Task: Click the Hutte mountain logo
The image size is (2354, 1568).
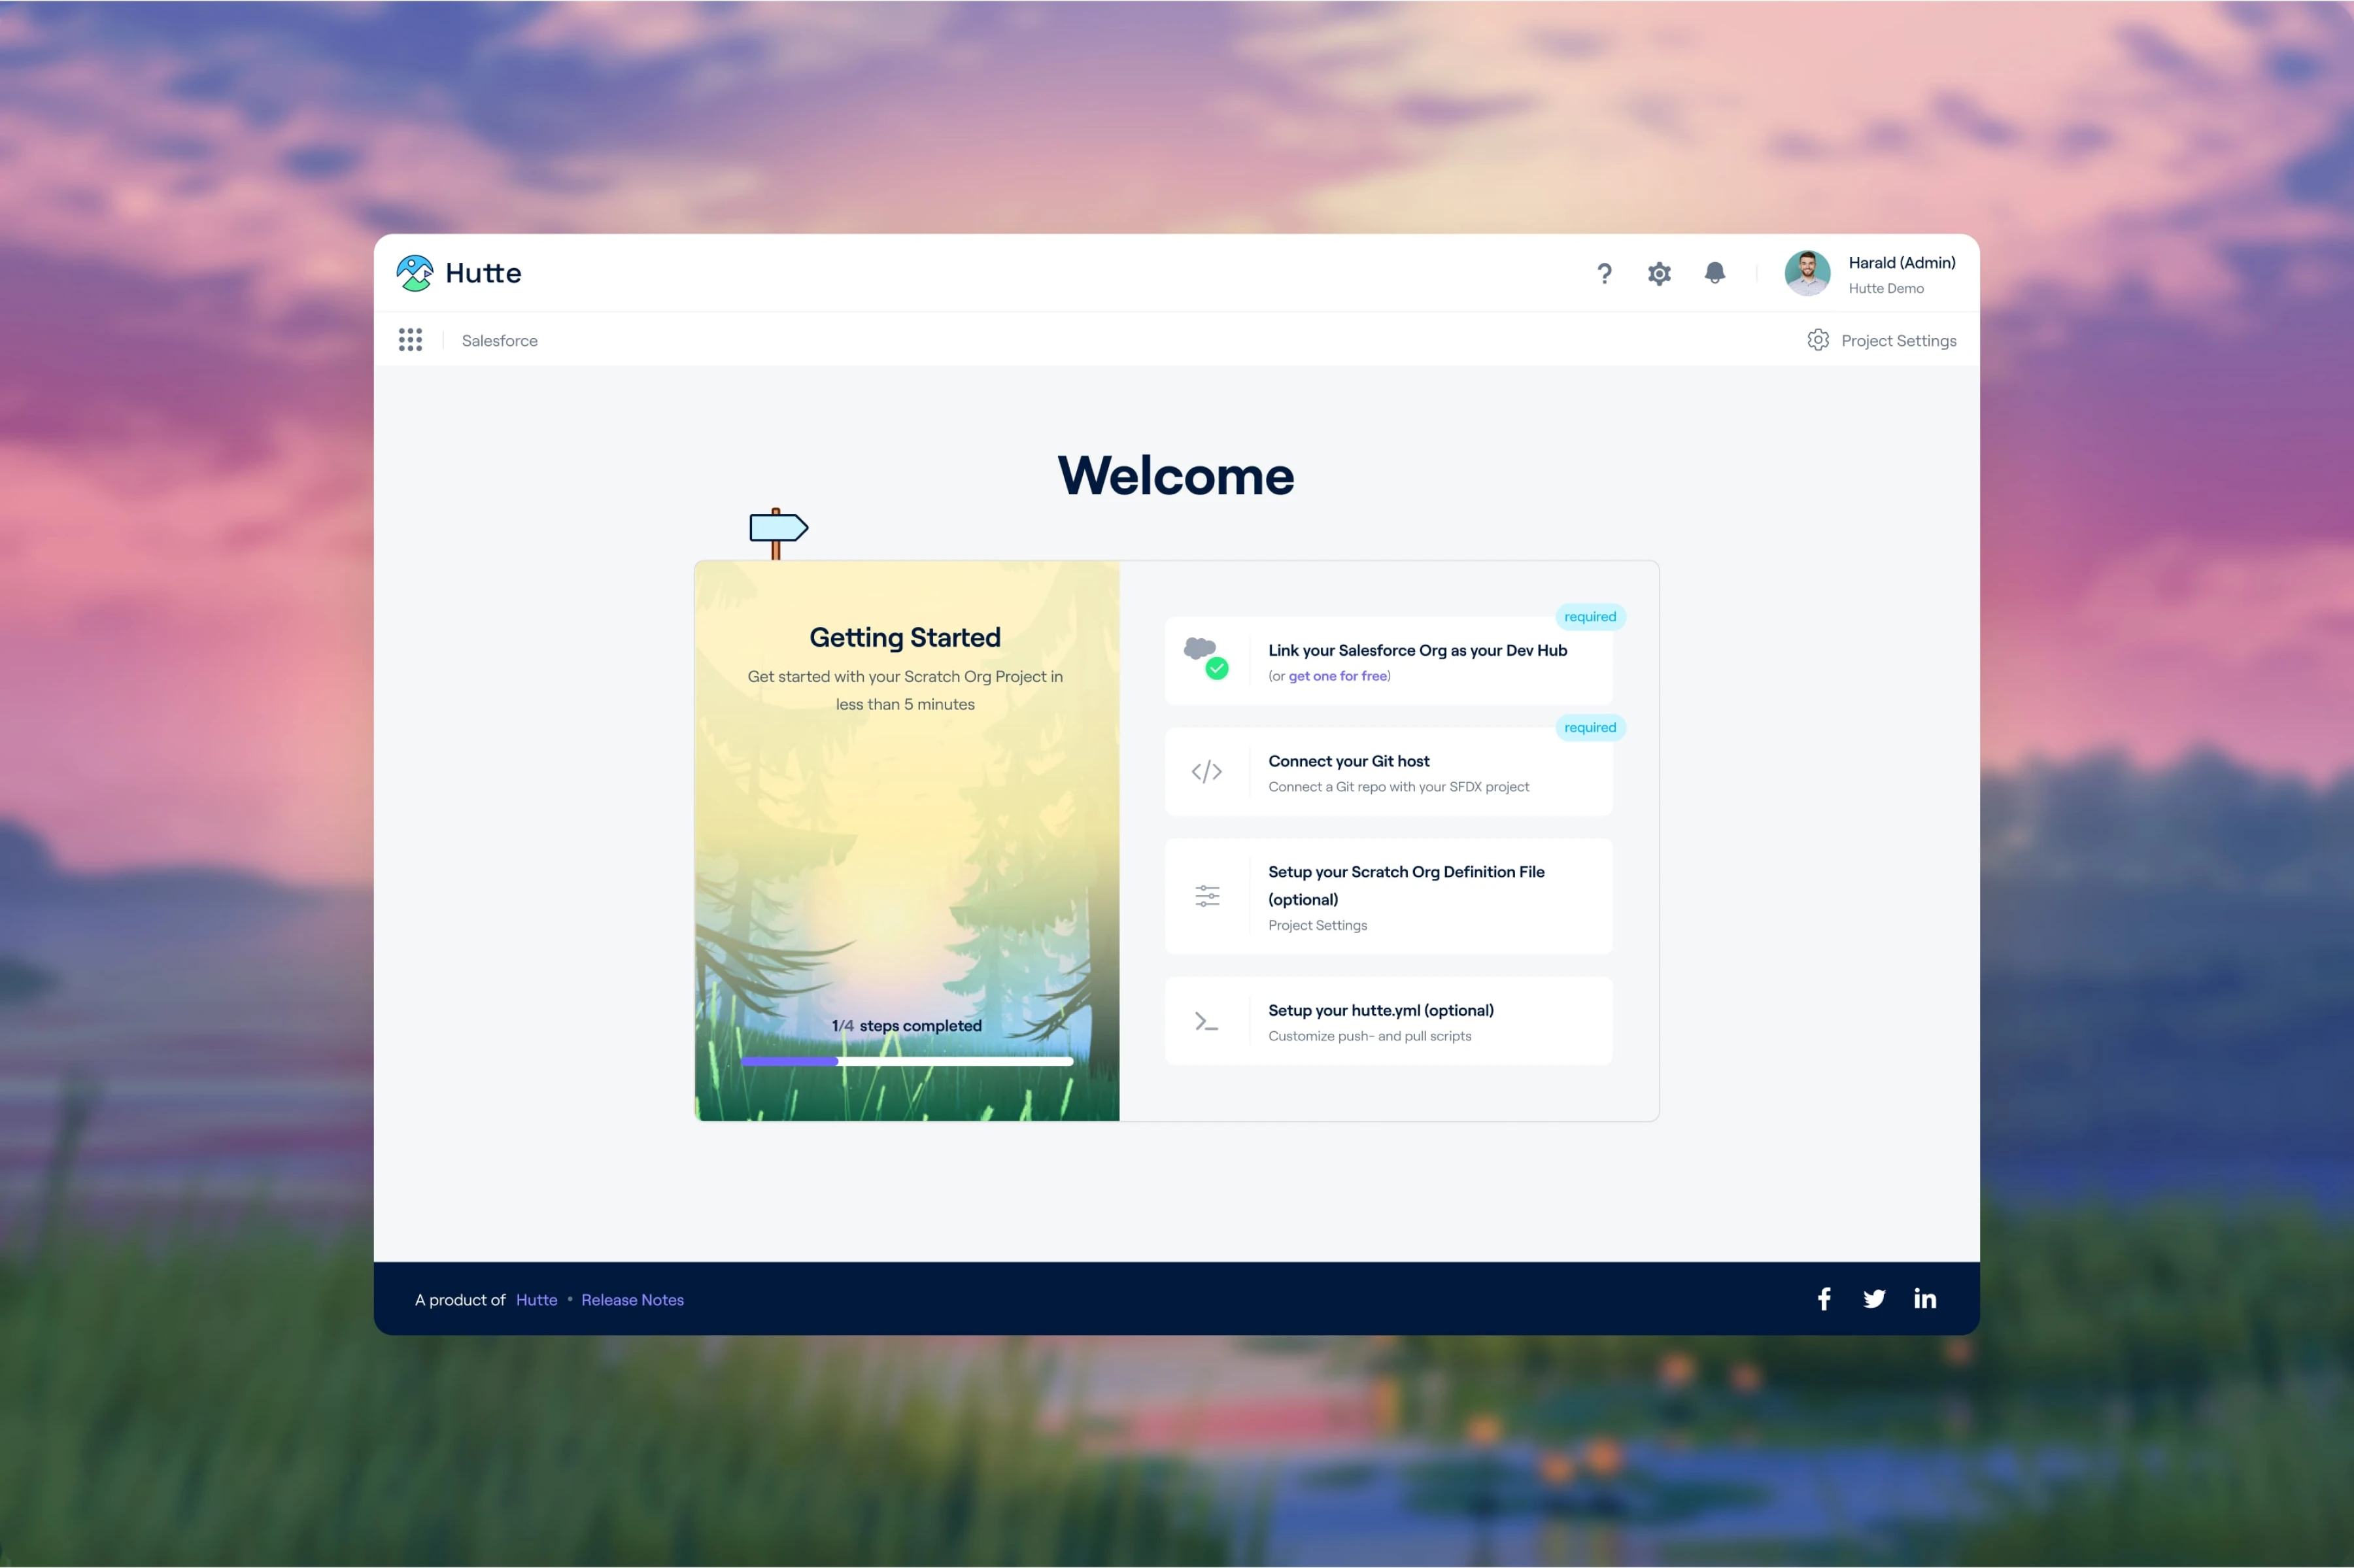Action: (414, 271)
